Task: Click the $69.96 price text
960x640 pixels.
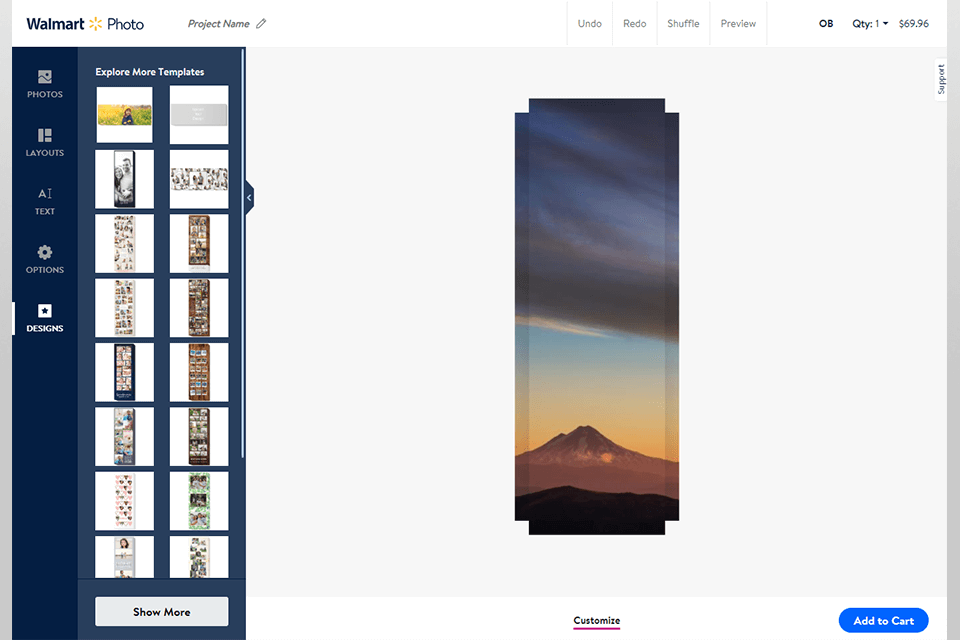Action: click(913, 23)
